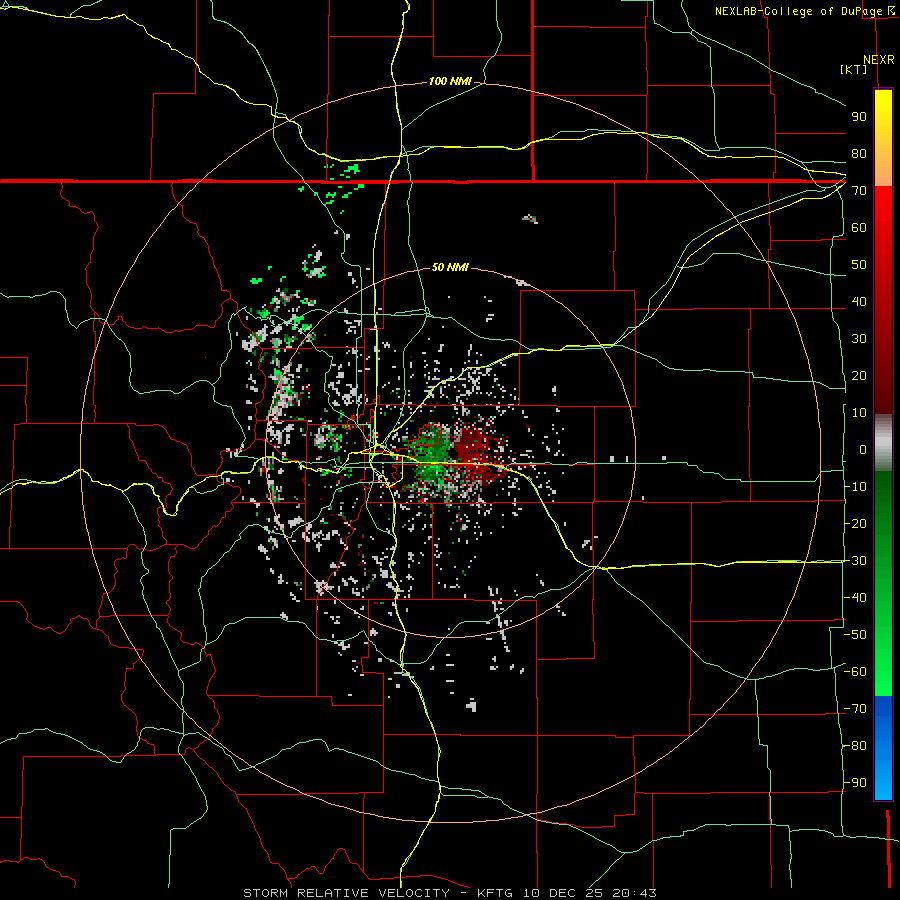This screenshot has width=900, height=900.
Task: Click the positive "70" scale value
Action: [859, 191]
